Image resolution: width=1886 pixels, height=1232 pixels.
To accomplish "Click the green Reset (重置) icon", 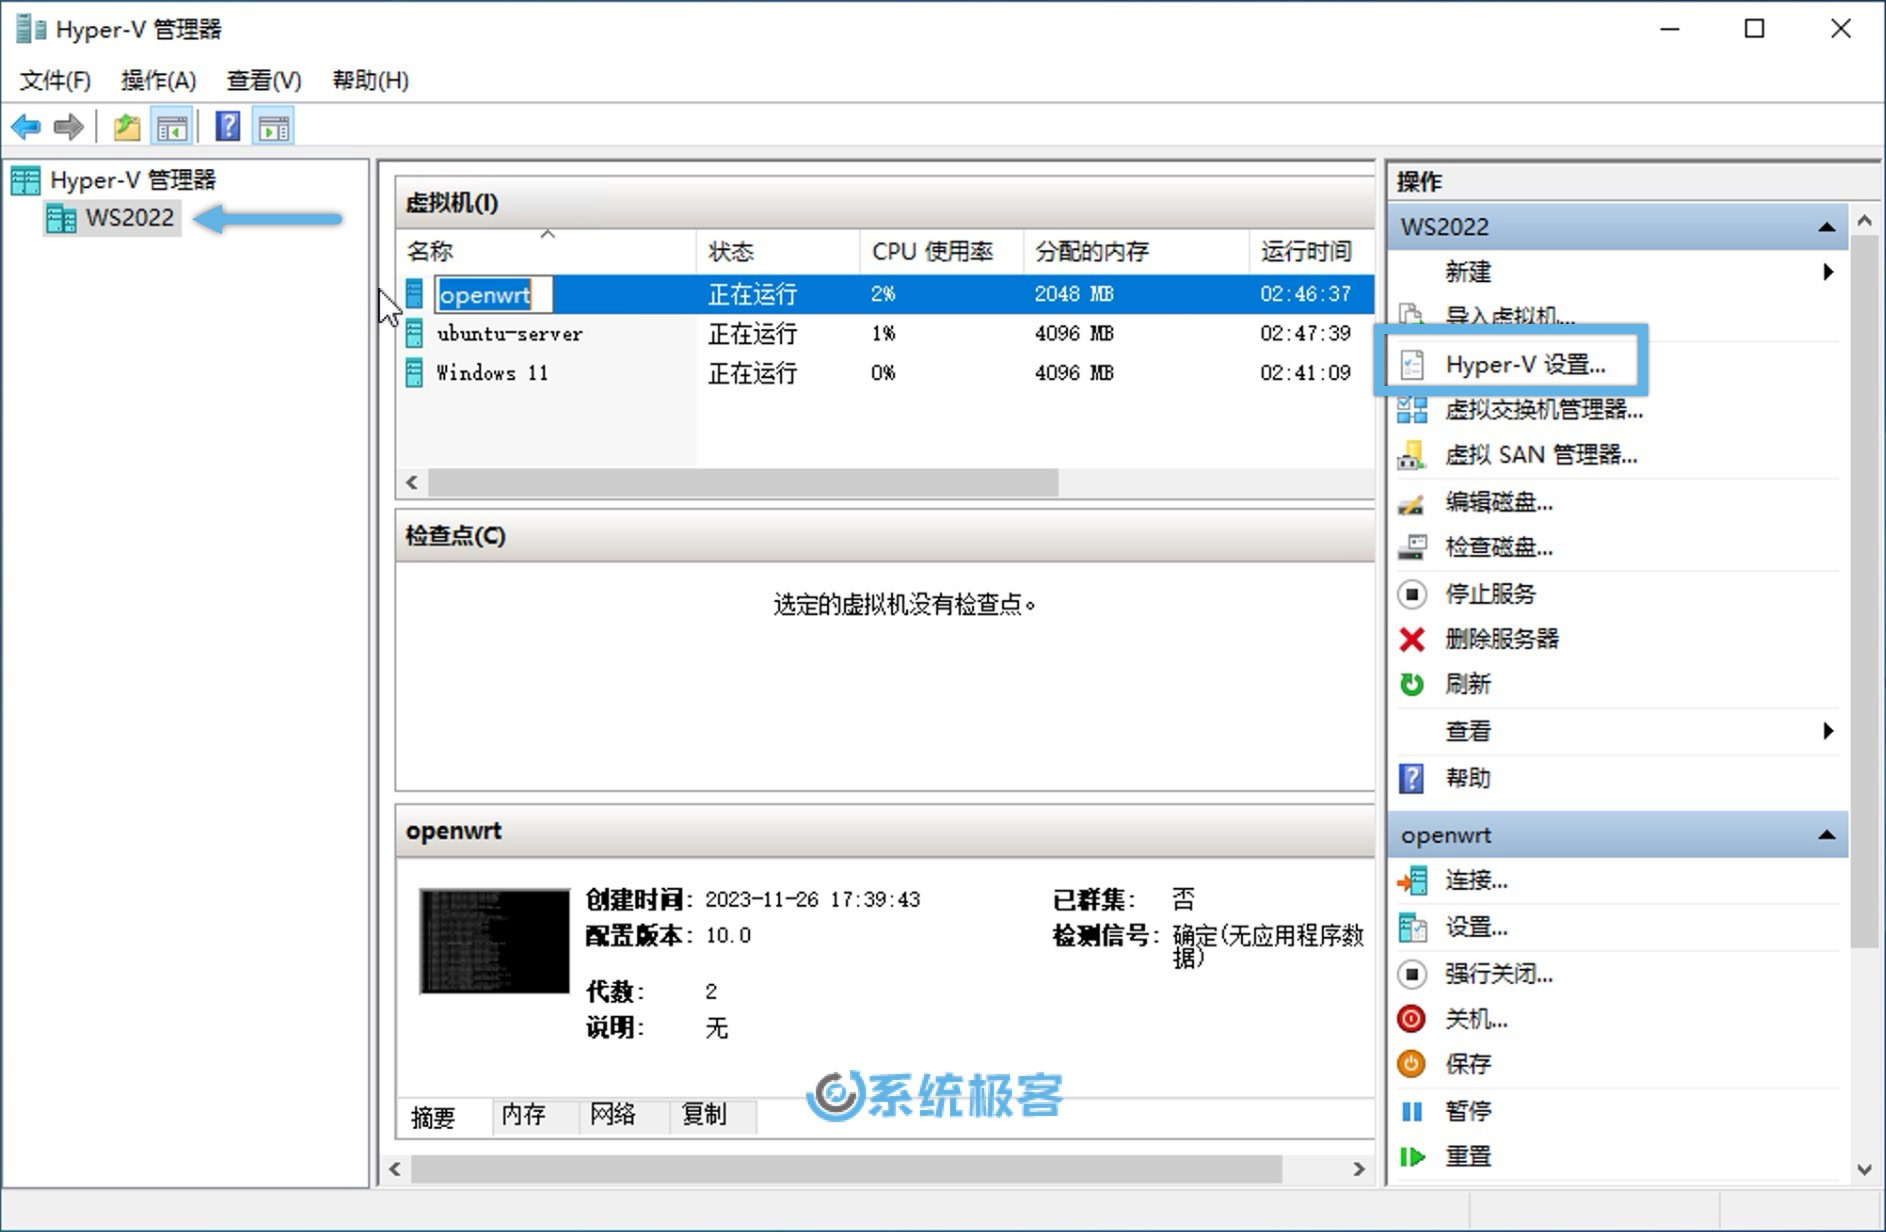I will [x=1411, y=1157].
